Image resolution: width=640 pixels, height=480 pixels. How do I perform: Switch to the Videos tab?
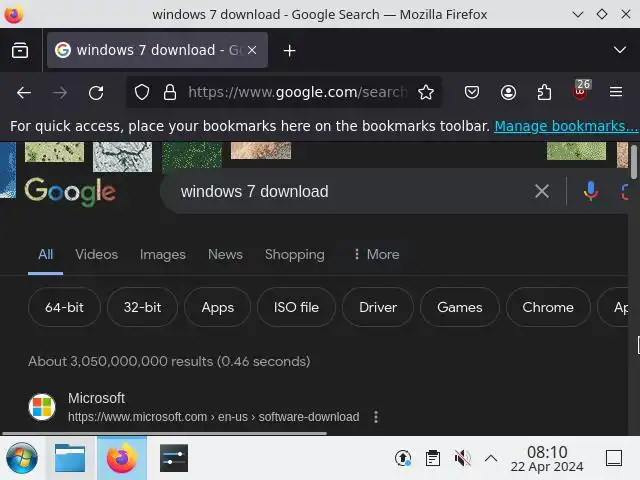click(97, 255)
